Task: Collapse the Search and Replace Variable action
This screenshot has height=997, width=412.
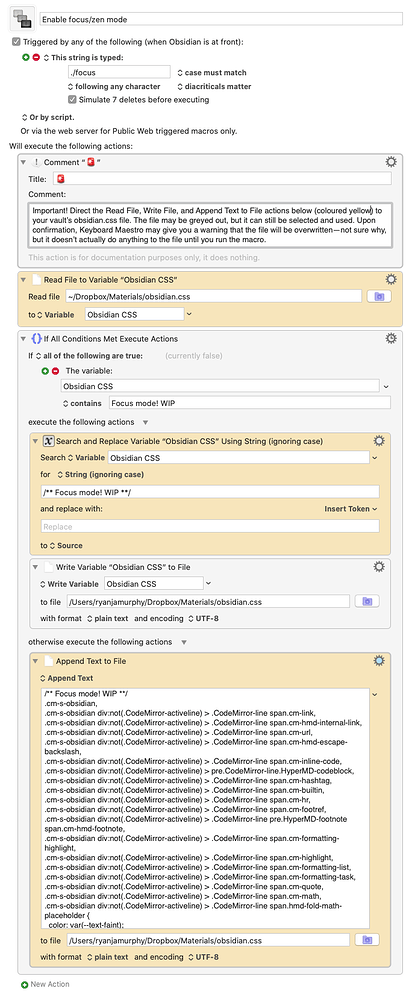Action: [x=36, y=441]
